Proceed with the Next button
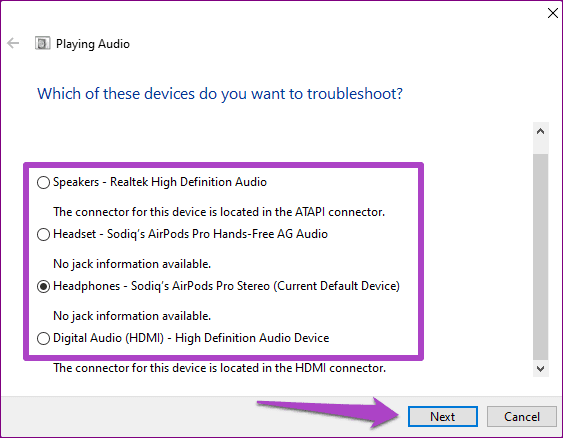Screen dimensions: 563x438 click(443, 416)
